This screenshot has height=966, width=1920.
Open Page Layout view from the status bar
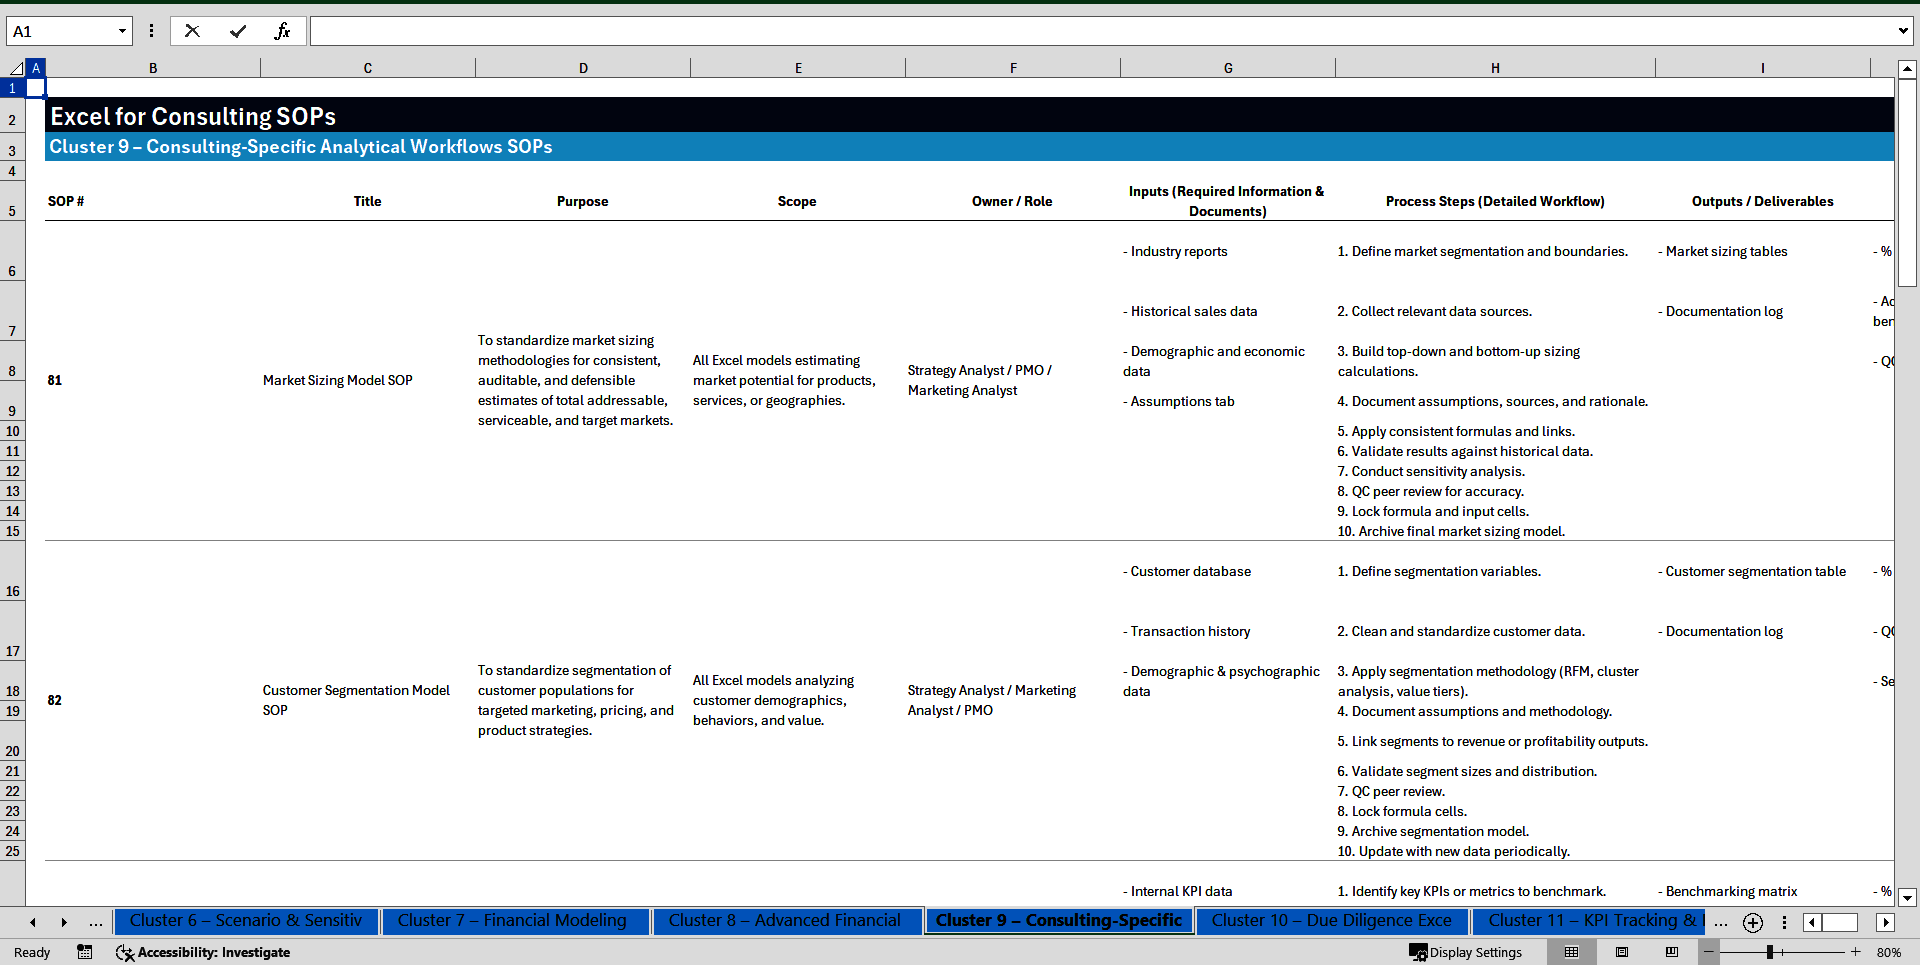(1621, 952)
